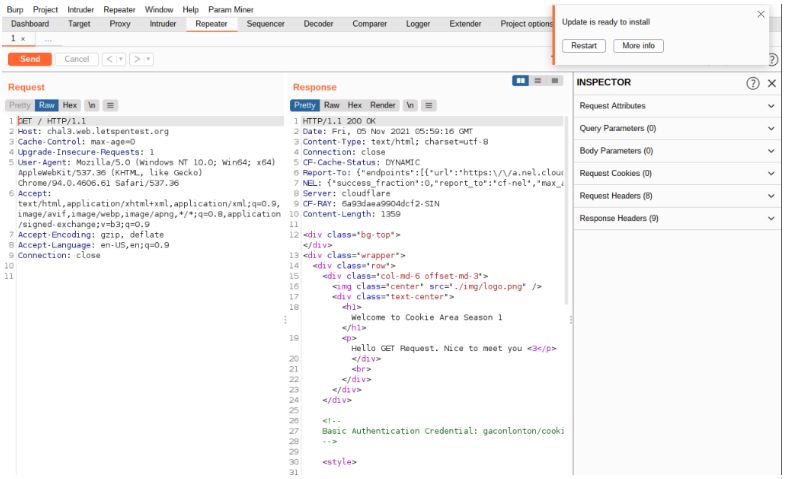Select Render view in Response pane
785x479 pixels.
pyautogui.click(x=383, y=105)
